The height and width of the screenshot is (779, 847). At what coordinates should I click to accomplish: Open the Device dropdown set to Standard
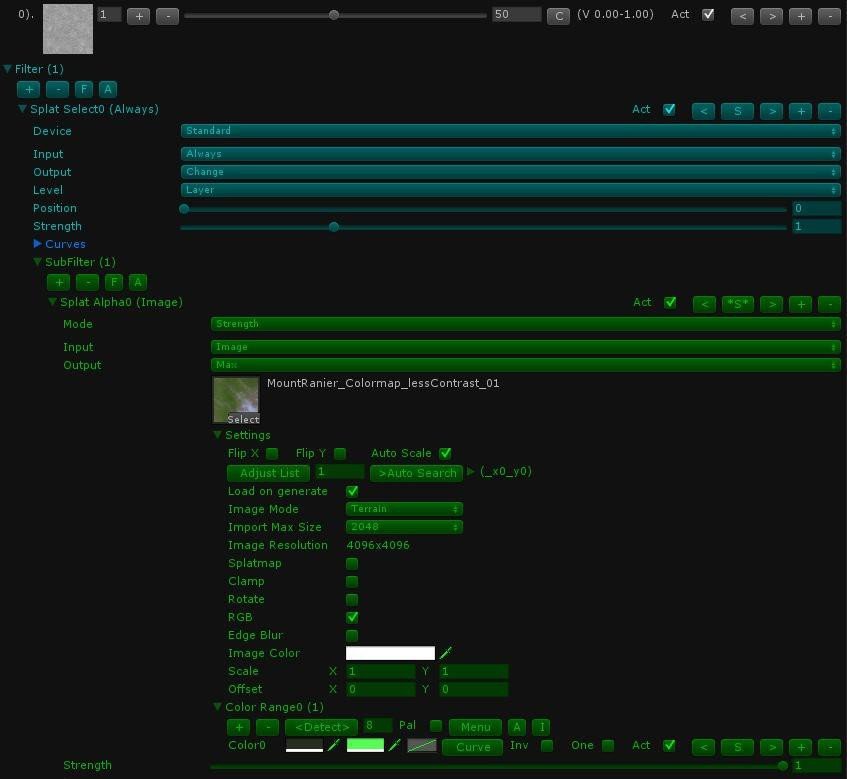pyautogui.click(x=510, y=131)
